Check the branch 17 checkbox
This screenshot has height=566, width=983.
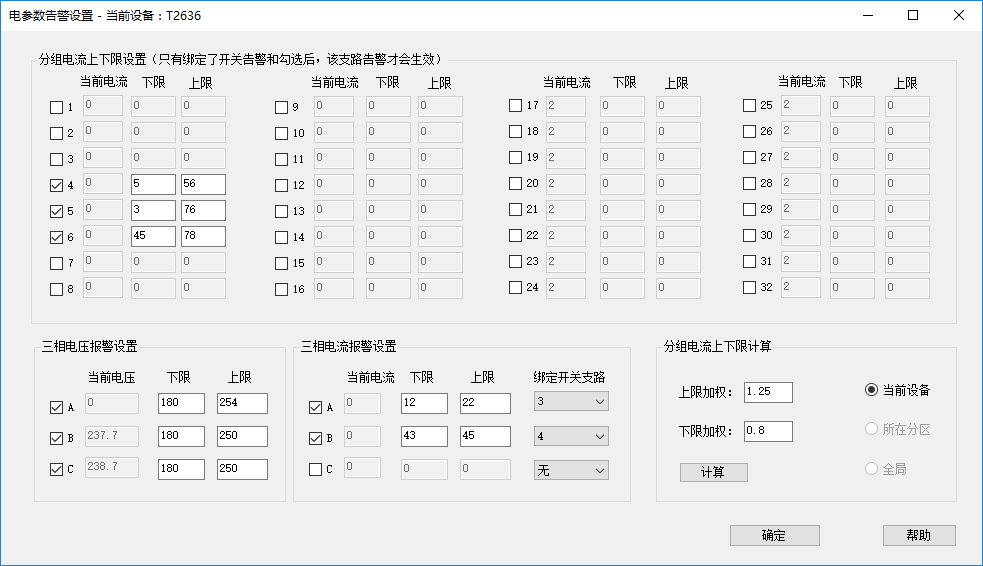[x=515, y=106]
